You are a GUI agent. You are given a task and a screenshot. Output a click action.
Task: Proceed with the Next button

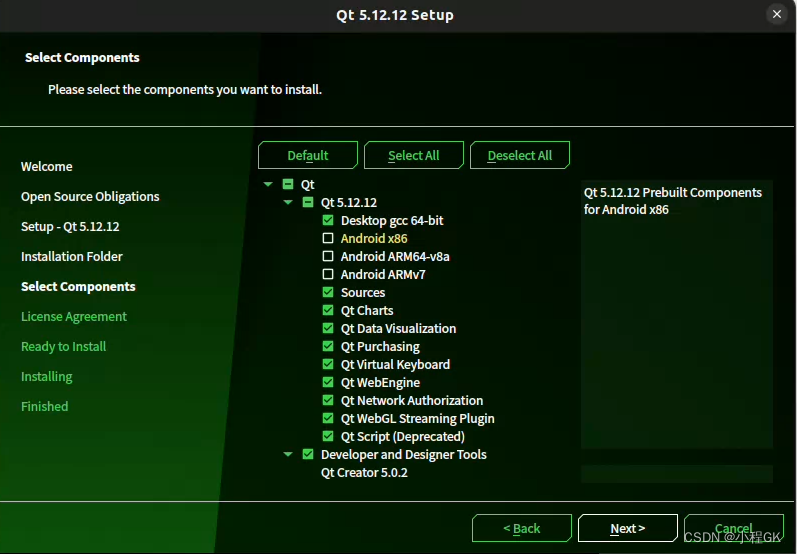click(628, 528)
